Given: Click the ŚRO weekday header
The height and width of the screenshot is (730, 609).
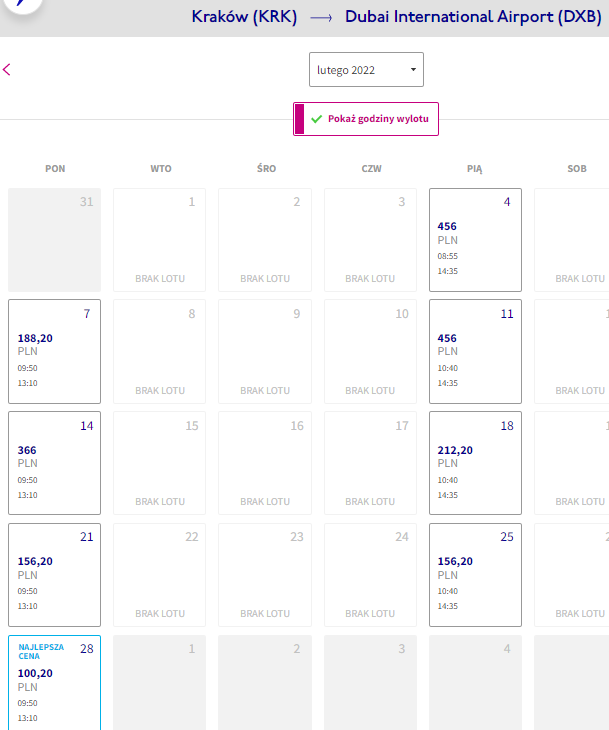Looking at the screenshot, I should click(x=266, y=168).
